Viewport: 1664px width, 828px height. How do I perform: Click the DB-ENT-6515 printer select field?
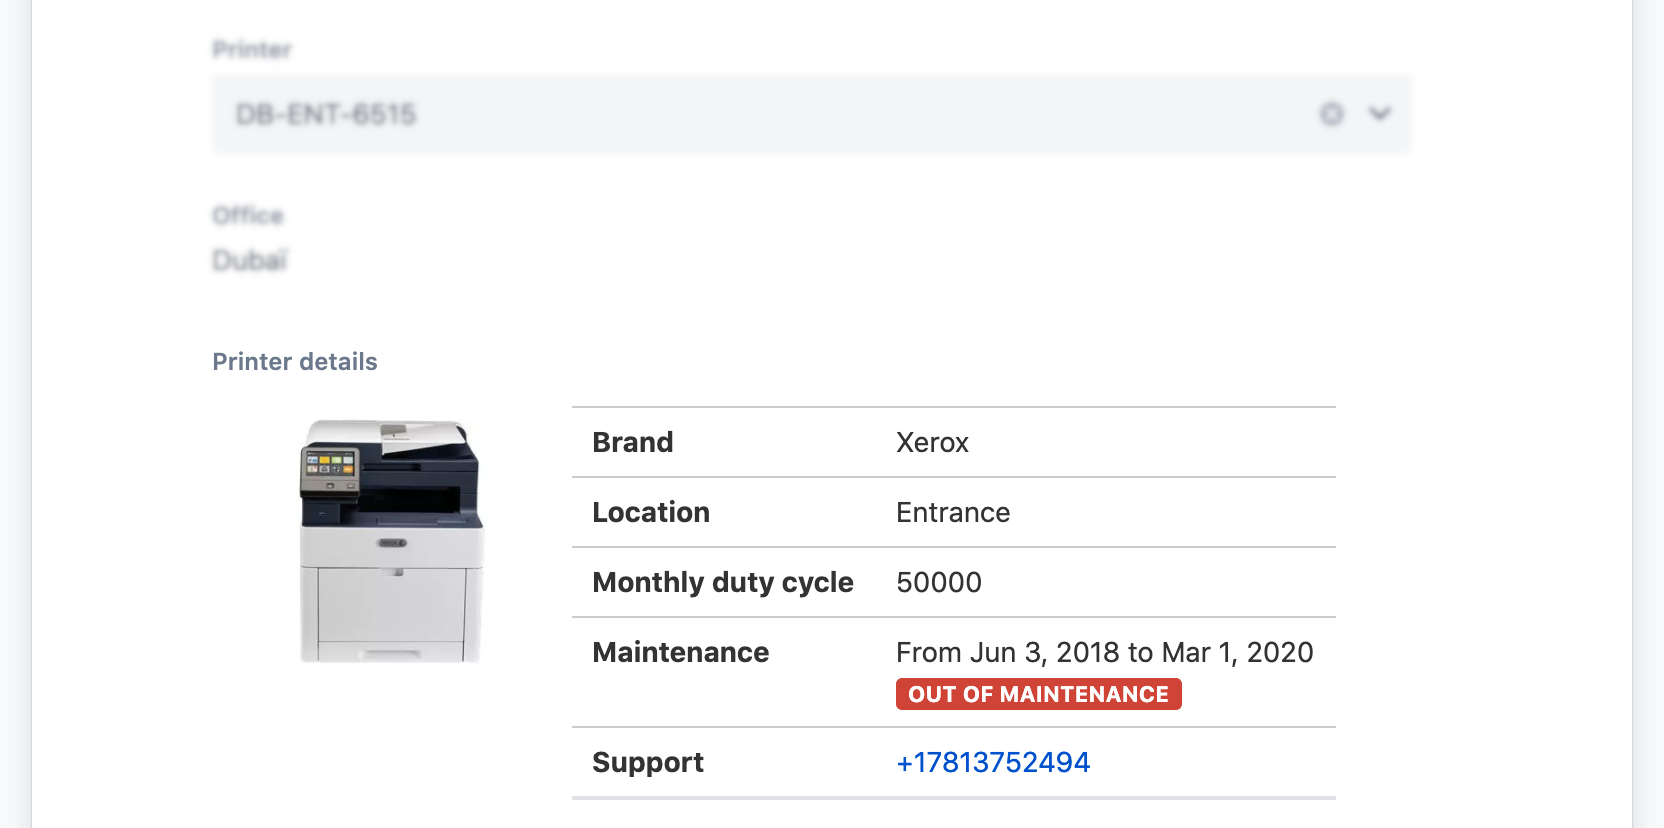700,114
